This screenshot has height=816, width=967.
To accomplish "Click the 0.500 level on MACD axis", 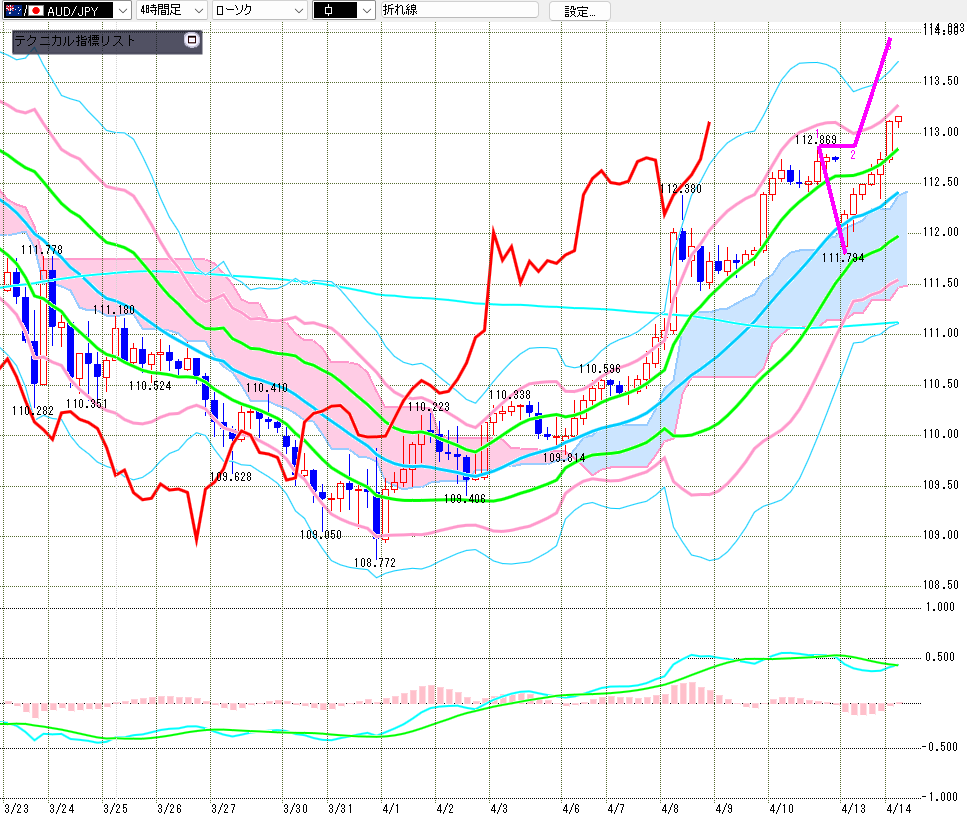I will [938, 657].
